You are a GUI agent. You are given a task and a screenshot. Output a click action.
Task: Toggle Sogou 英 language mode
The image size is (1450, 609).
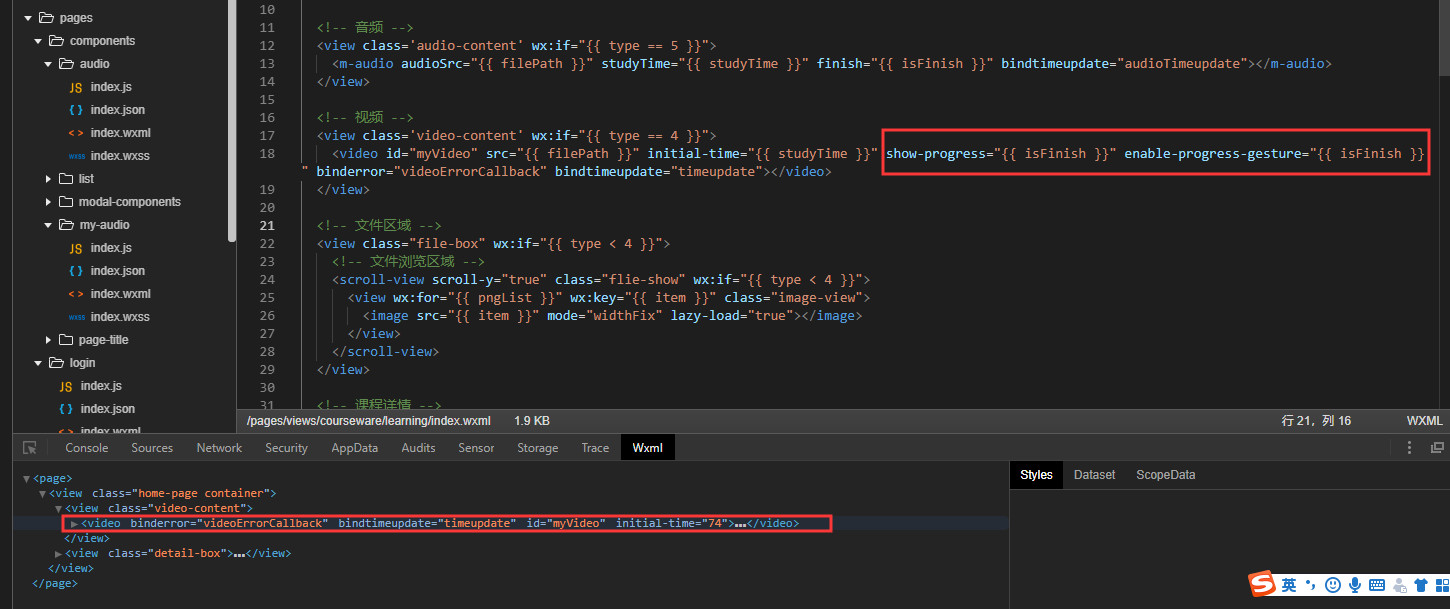coord(1289,585)
